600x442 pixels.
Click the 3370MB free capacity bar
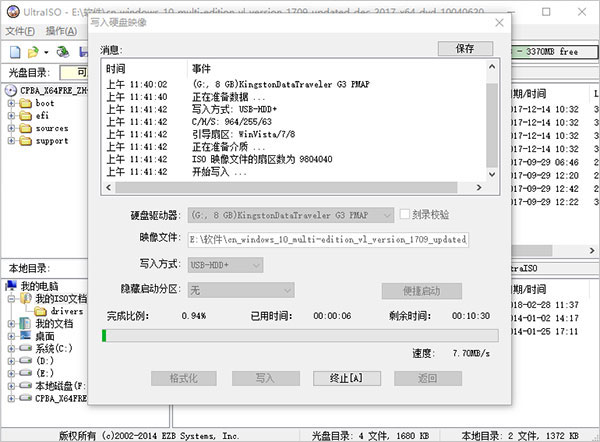pos(554,52)
